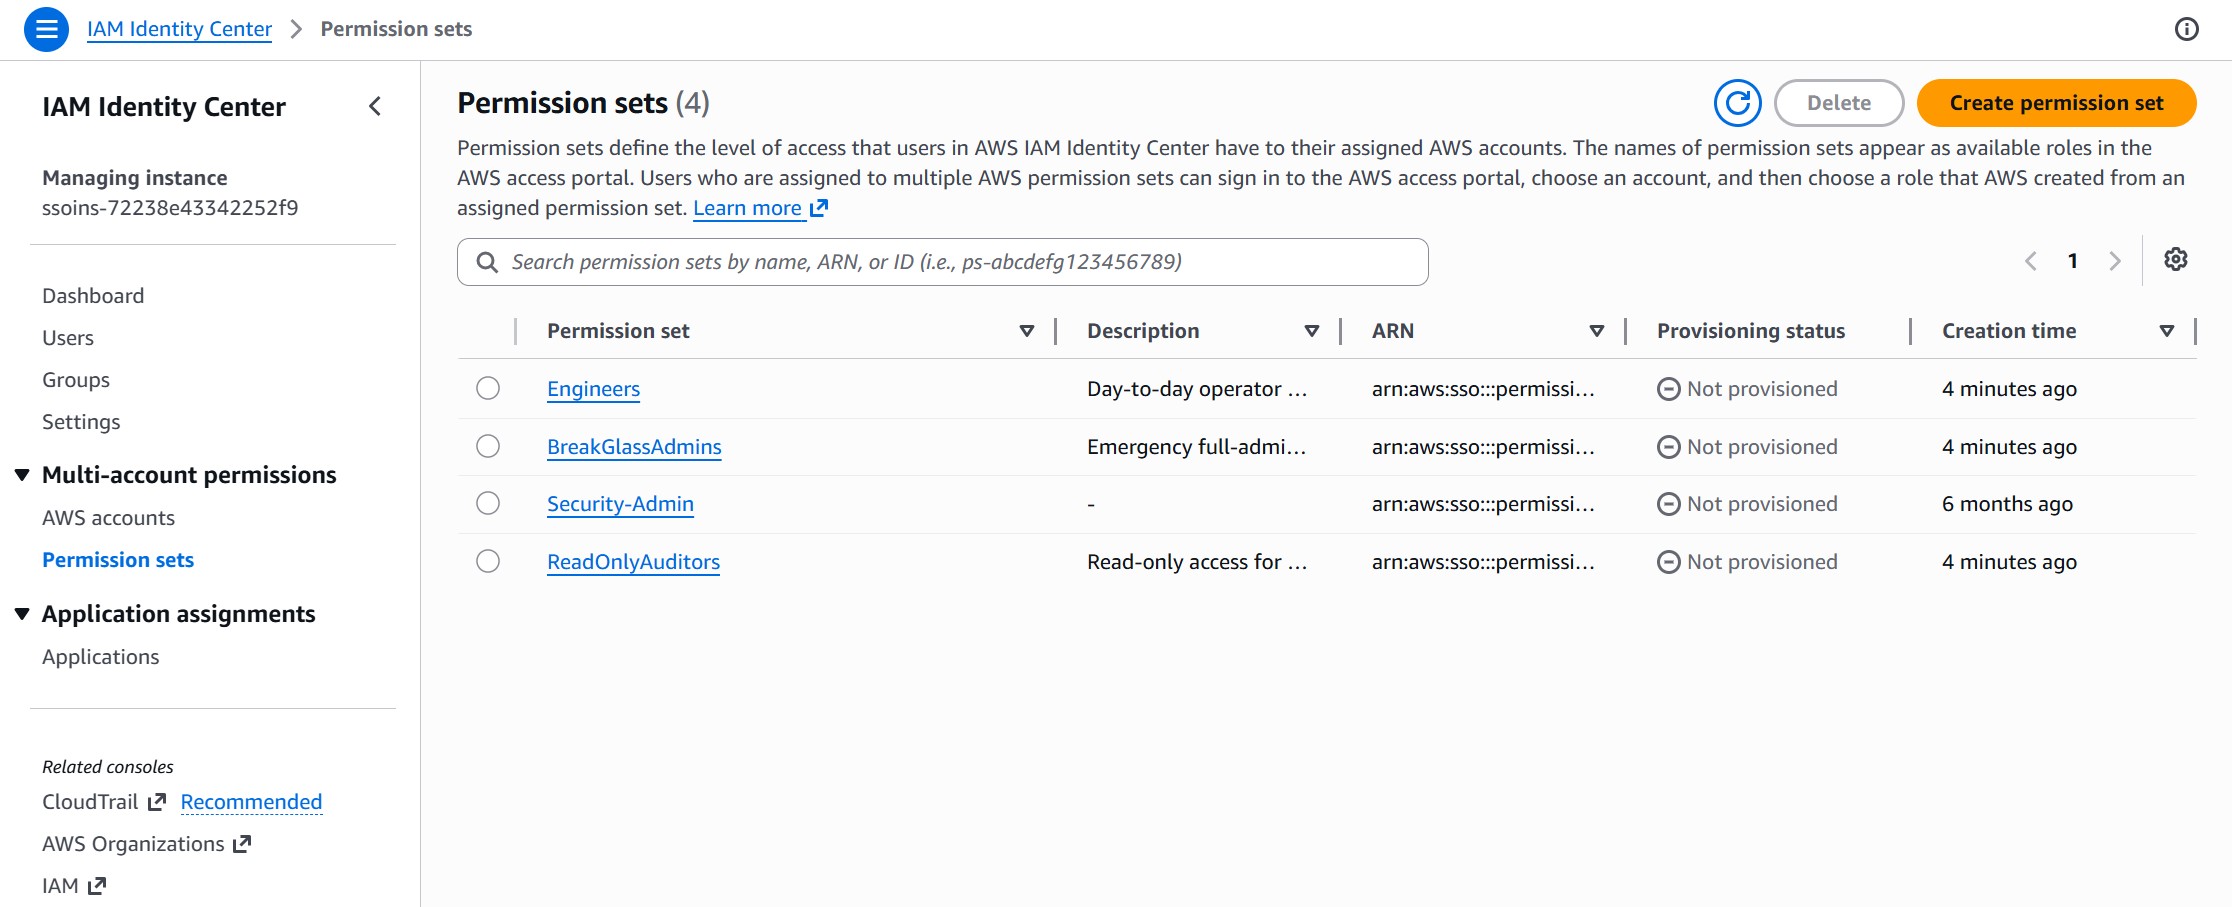
Task: Open the Security-Admin permission set
Action: tap(620, 504)
